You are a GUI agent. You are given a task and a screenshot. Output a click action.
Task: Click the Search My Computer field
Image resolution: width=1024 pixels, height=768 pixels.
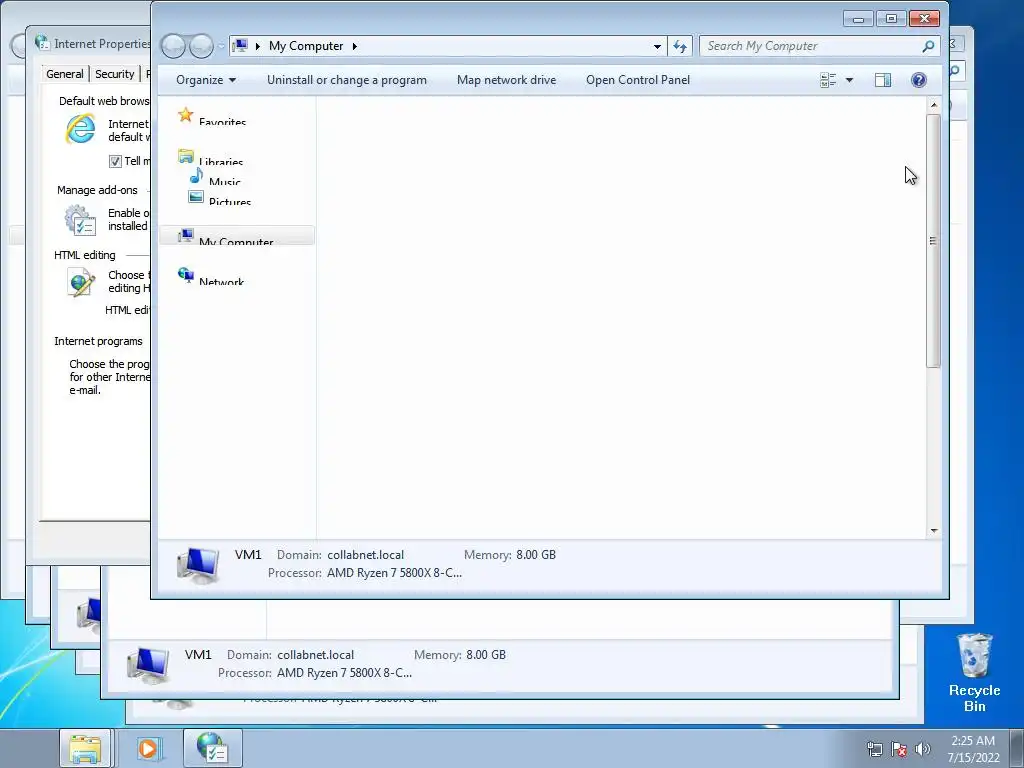click(811, 46)
